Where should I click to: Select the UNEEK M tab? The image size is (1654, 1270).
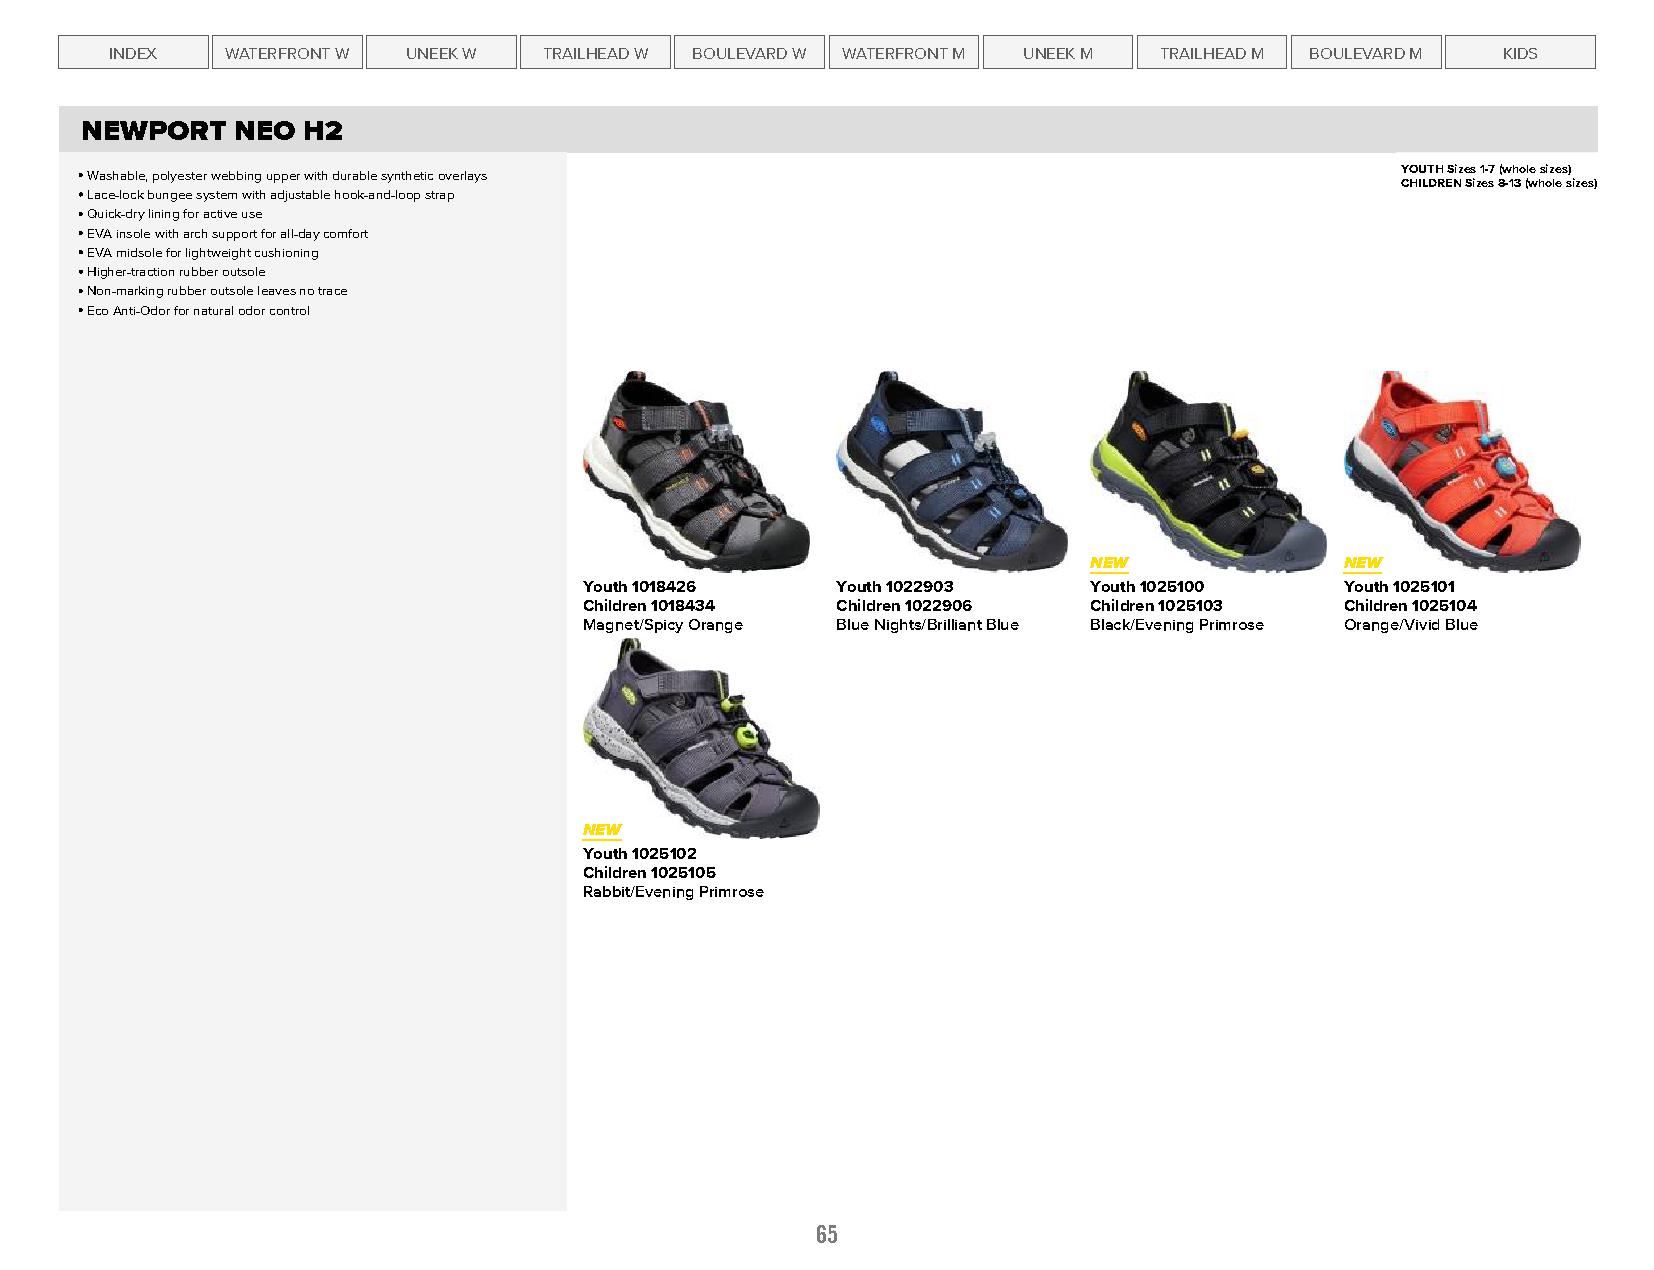tap(1058, 53)
